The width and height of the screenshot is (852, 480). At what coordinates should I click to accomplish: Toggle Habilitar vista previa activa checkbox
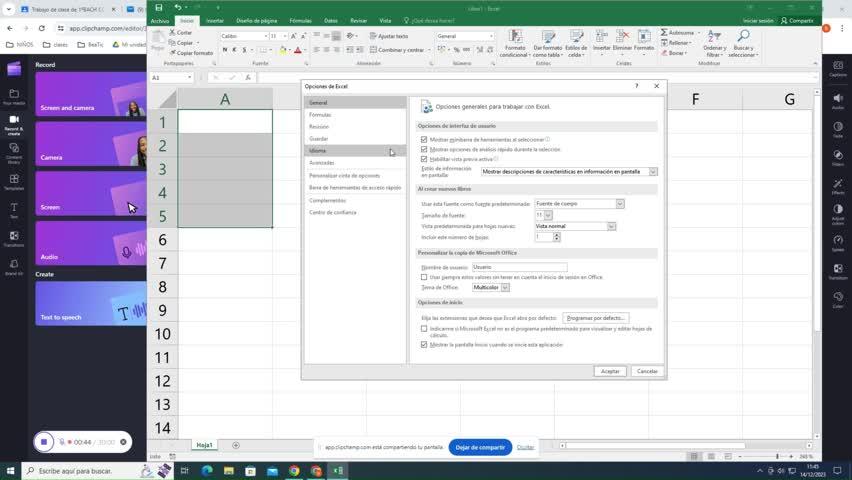(424, 159)
